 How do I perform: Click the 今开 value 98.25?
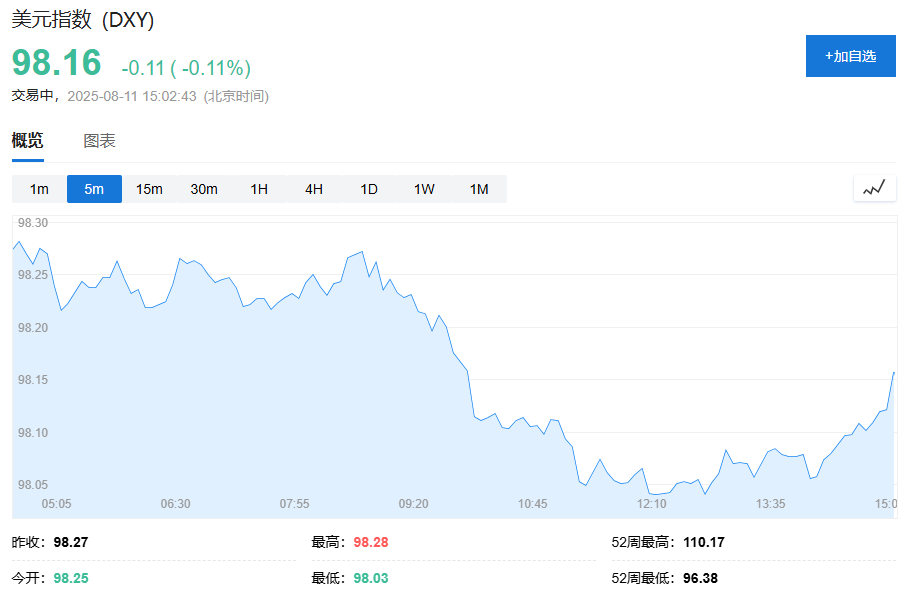point(71,578)
